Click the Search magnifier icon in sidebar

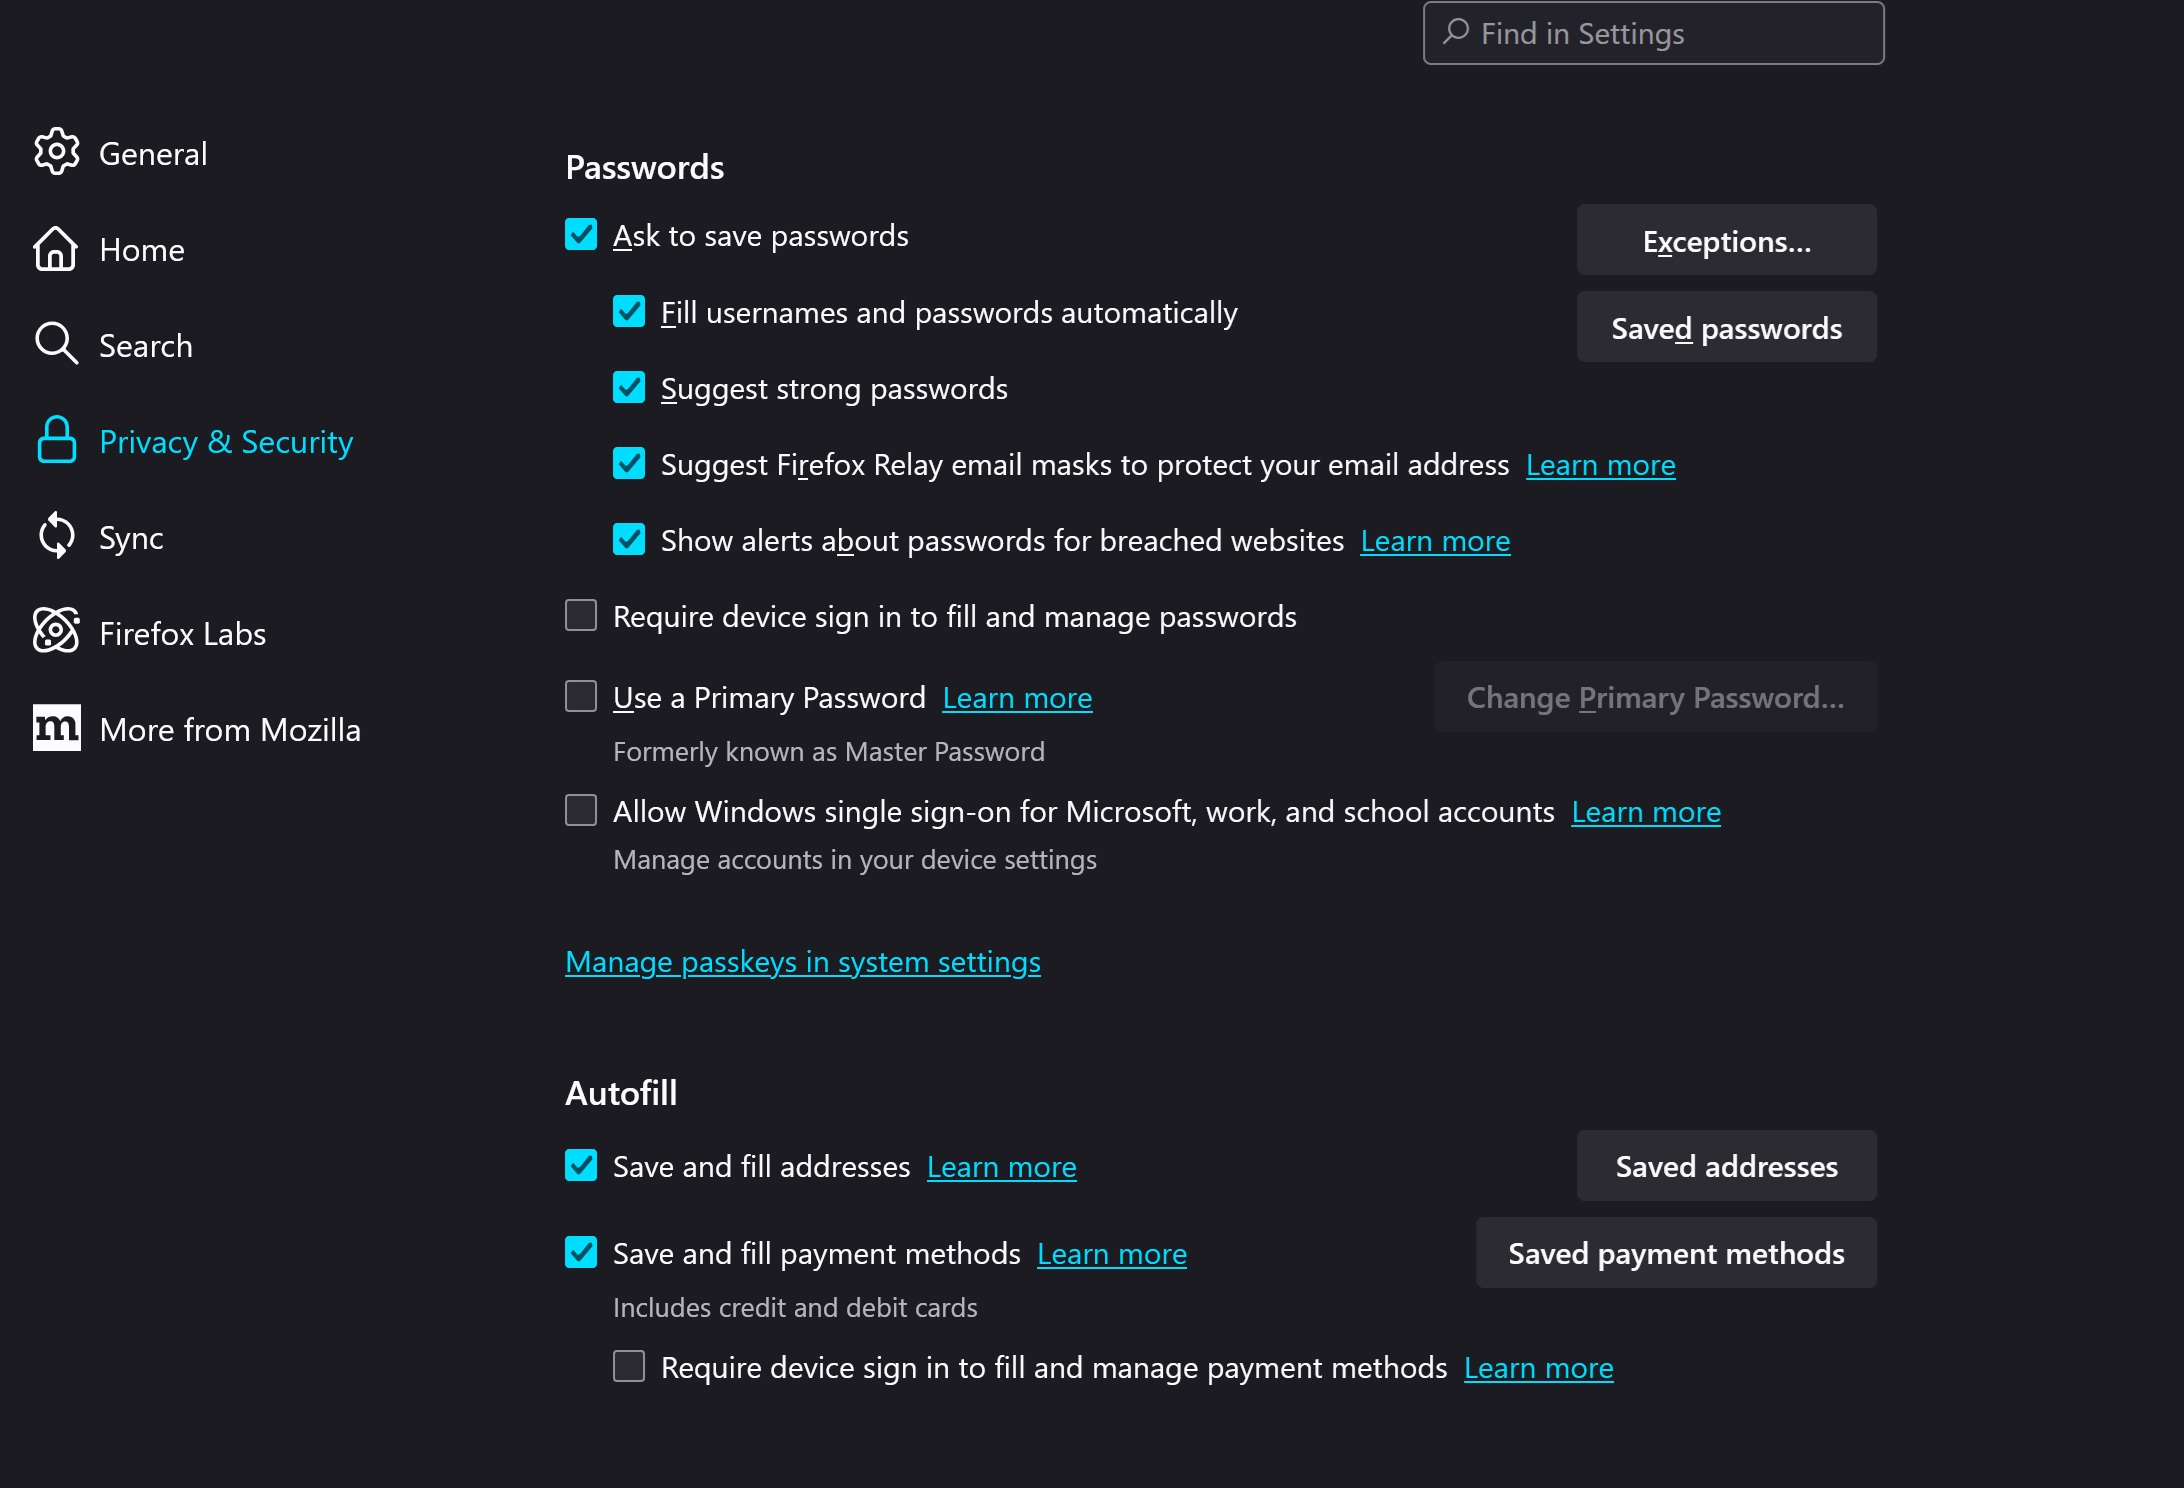[x=56, y=344]
